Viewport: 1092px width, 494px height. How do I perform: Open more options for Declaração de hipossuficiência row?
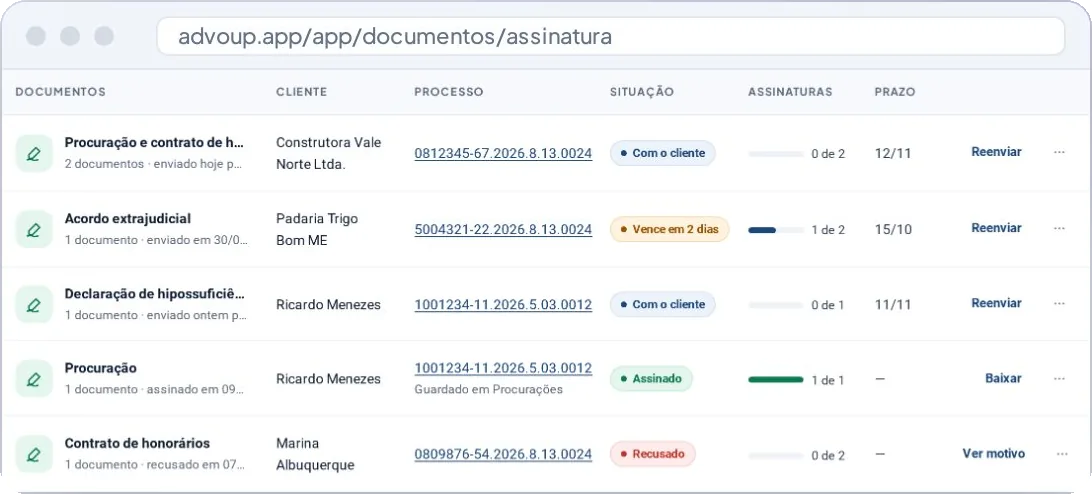click(1059, 303)
